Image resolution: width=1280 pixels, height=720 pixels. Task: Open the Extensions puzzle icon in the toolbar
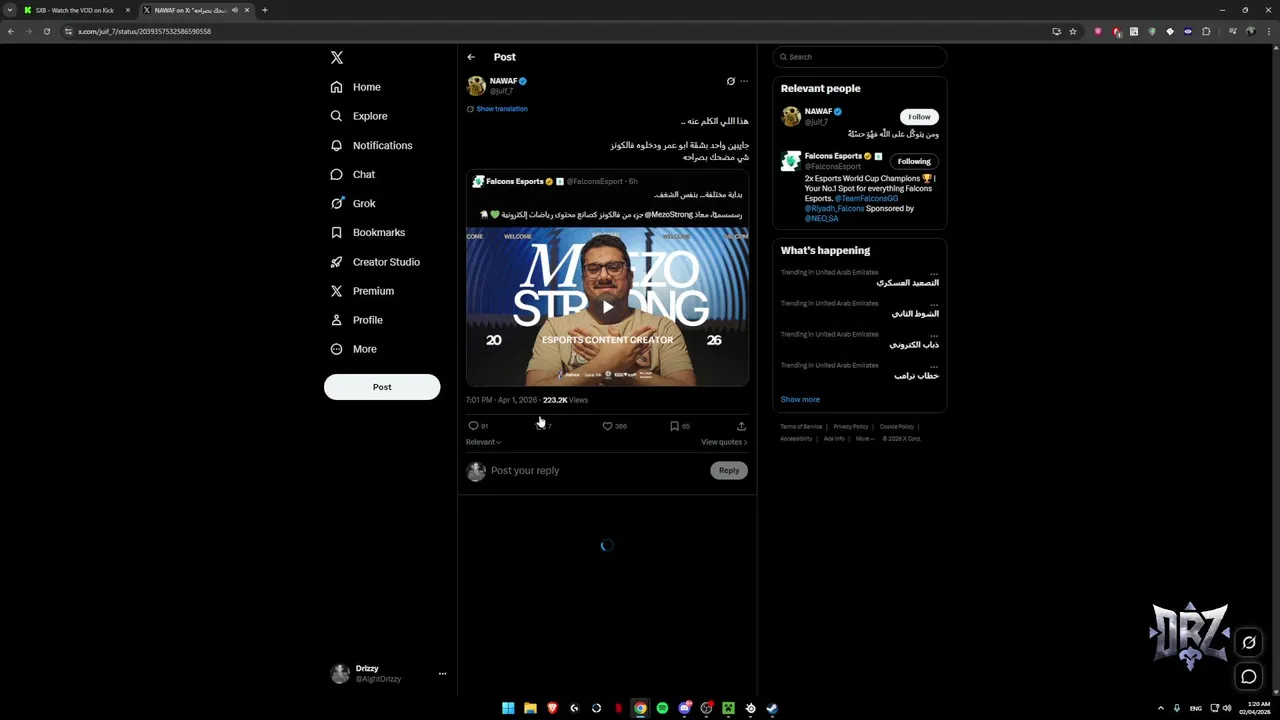pyautogui.click(x=1206, y=31)
